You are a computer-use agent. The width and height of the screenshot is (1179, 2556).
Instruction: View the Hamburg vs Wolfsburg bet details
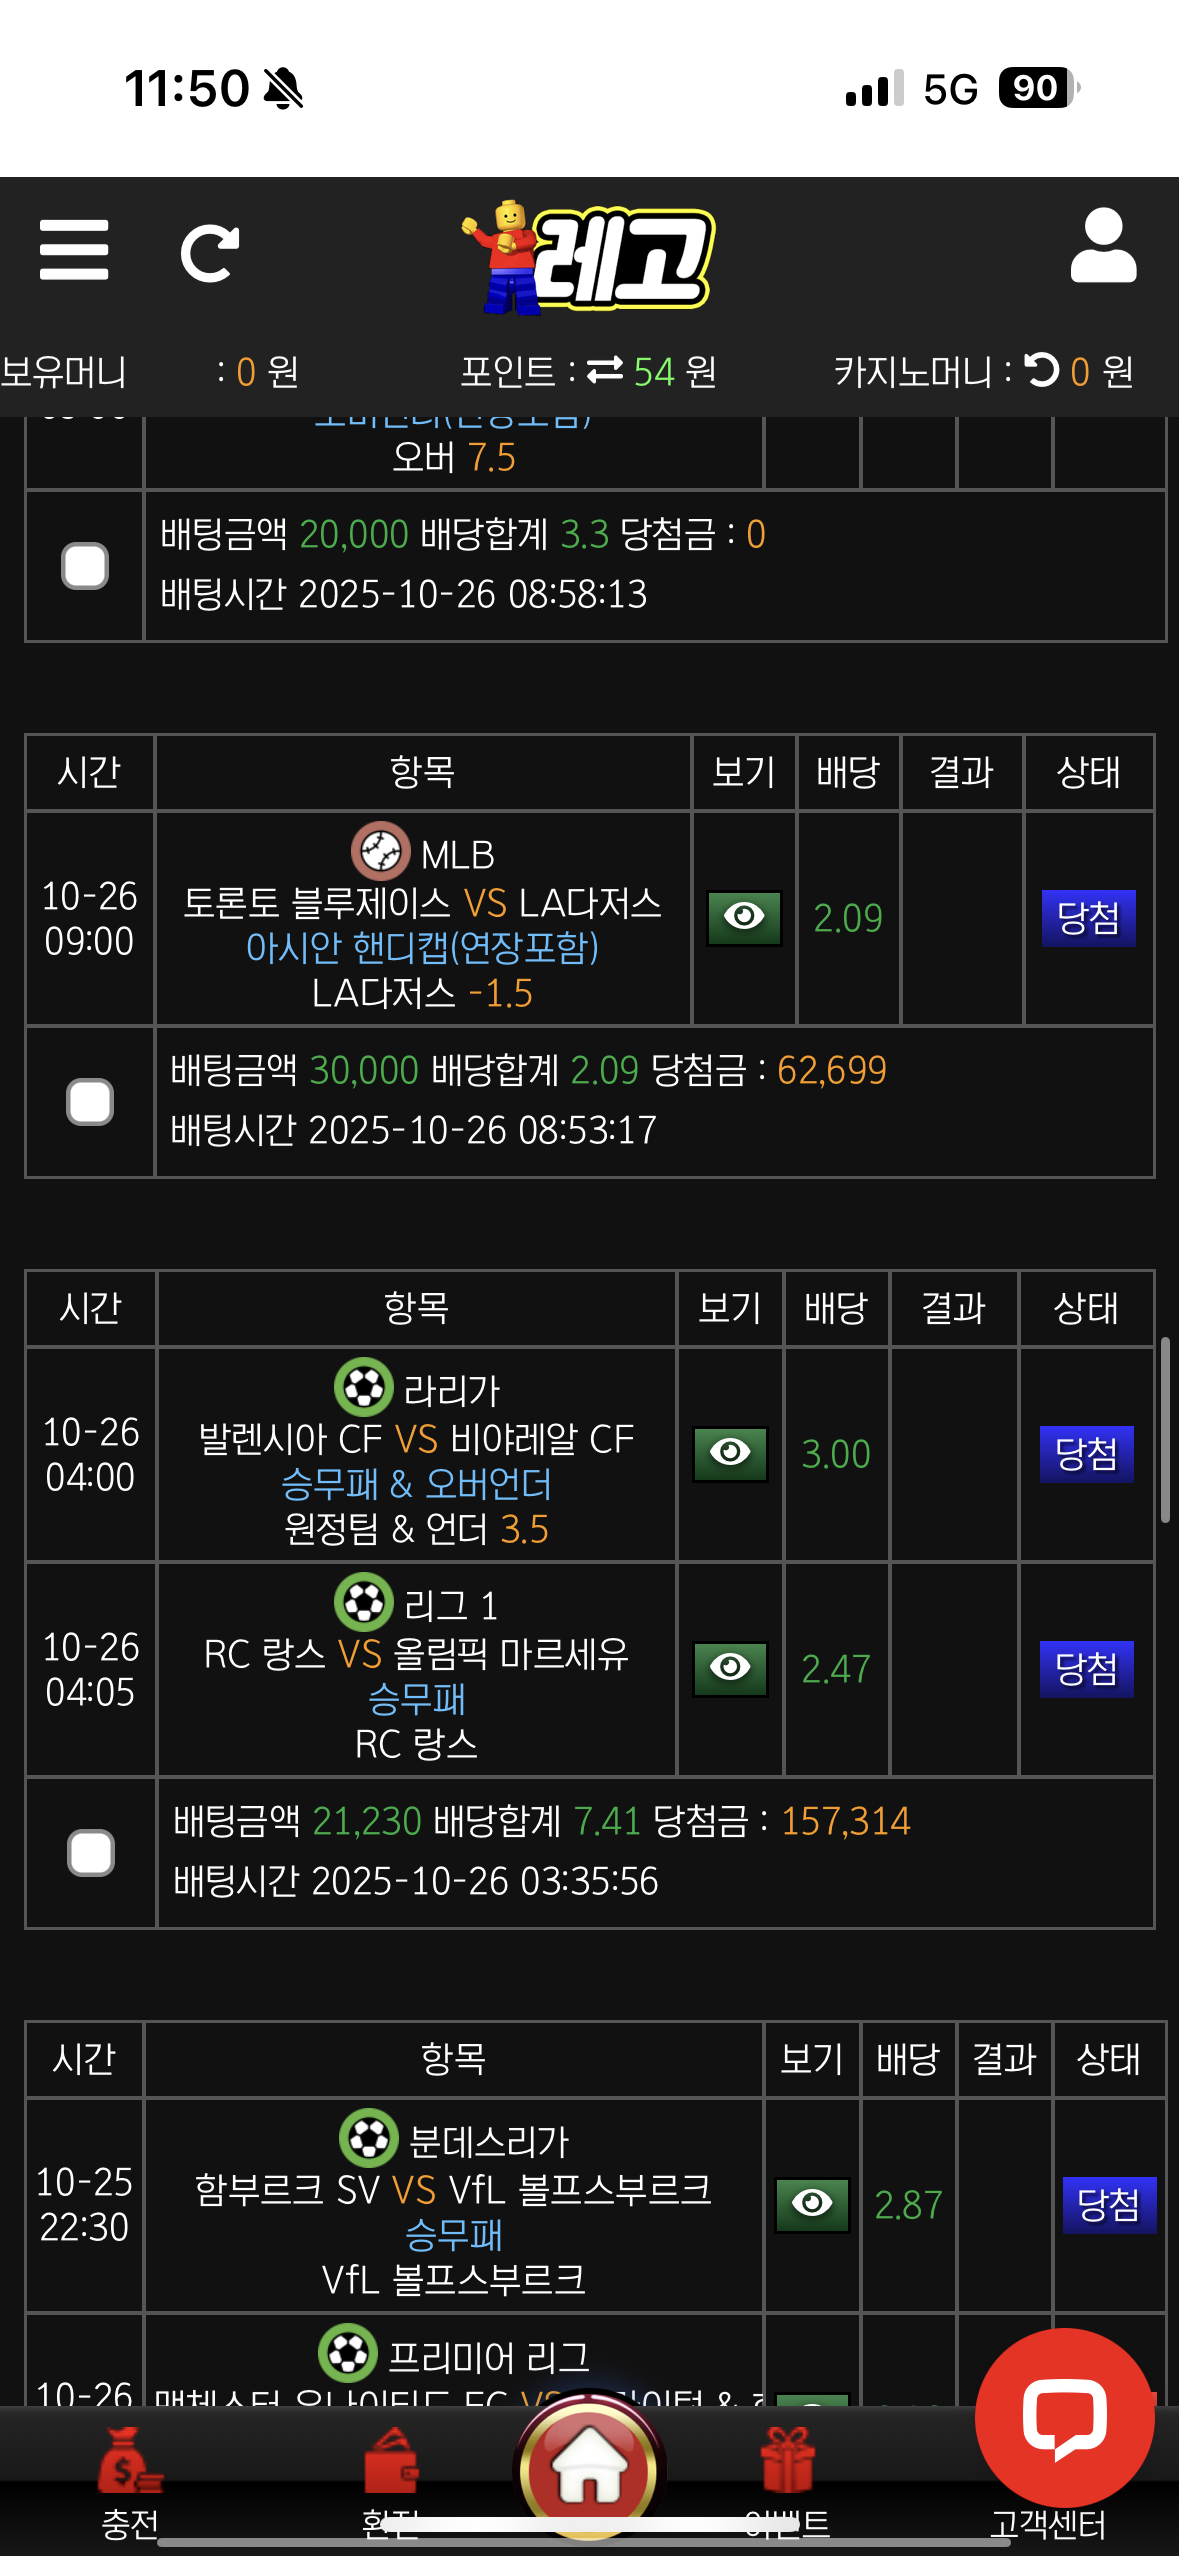[x=812, y=2204]
